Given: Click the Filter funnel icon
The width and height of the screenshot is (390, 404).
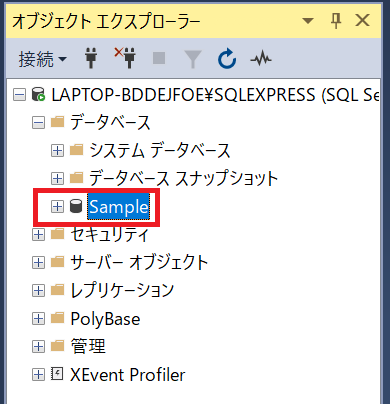Looking at the screenshot, I should (x=193, y=59).
